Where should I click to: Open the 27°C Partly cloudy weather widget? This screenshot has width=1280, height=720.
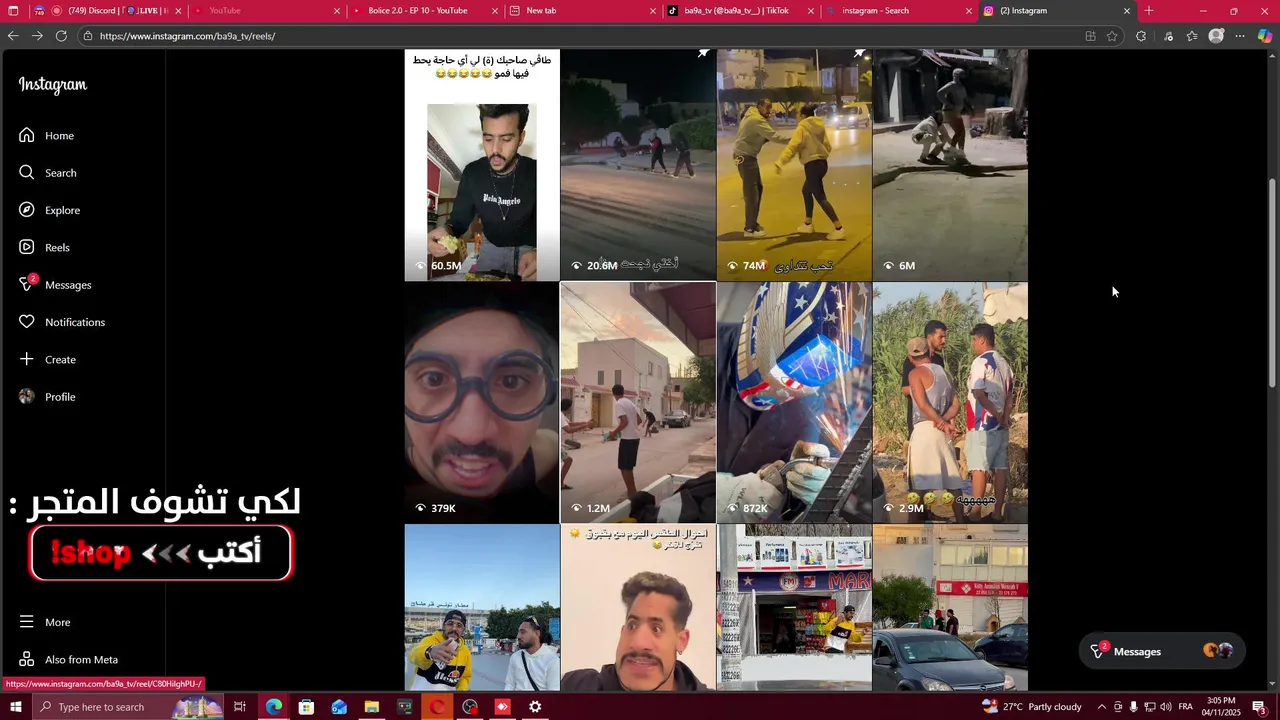coord(1031,707)
